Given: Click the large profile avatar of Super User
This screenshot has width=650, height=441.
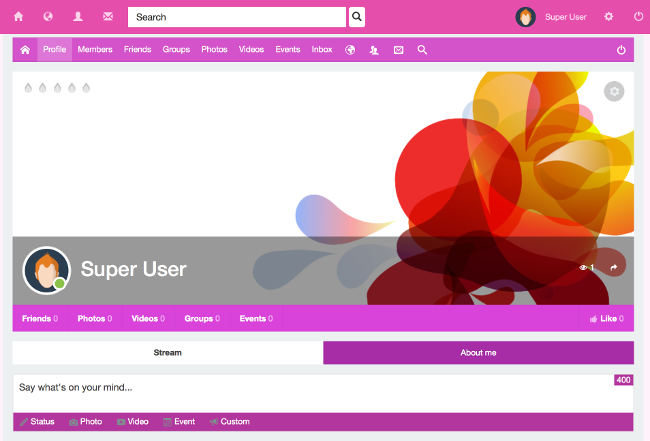Looking at the screenshot, I should tap(46, 270).
